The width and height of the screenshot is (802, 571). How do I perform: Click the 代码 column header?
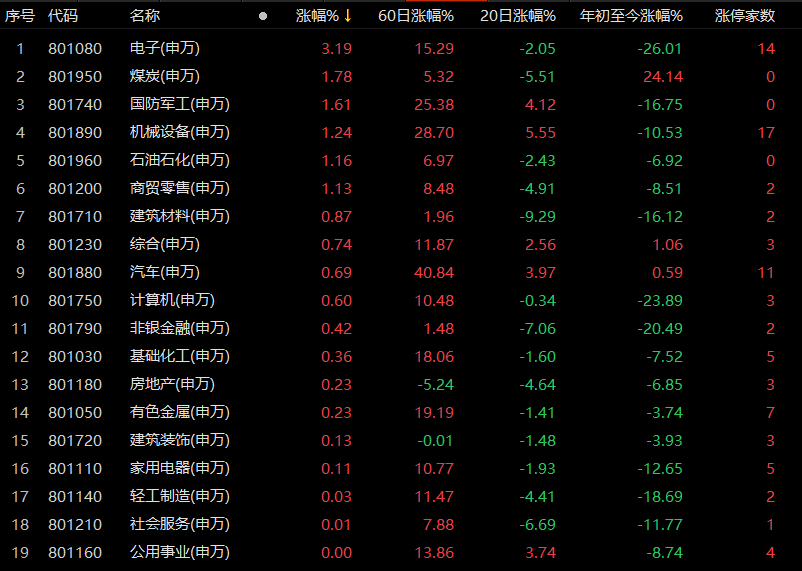62,16
